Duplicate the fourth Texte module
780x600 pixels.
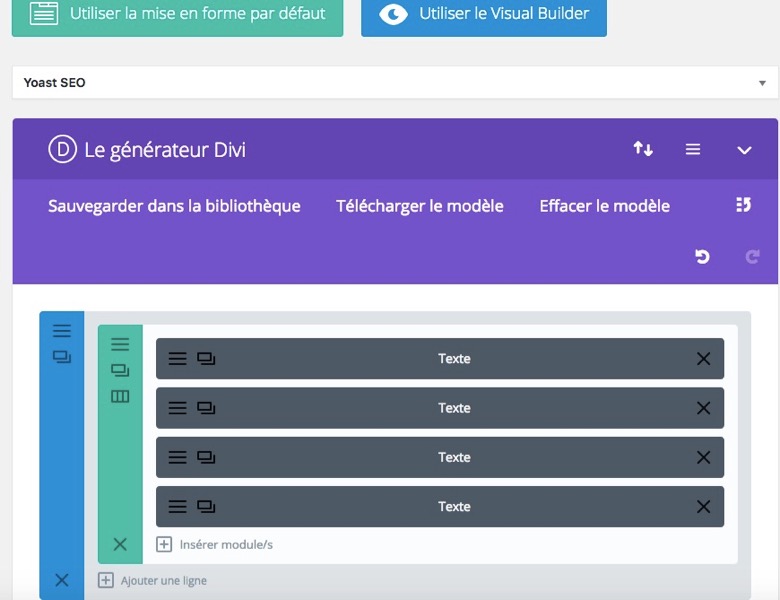click(x=206, y=506)
